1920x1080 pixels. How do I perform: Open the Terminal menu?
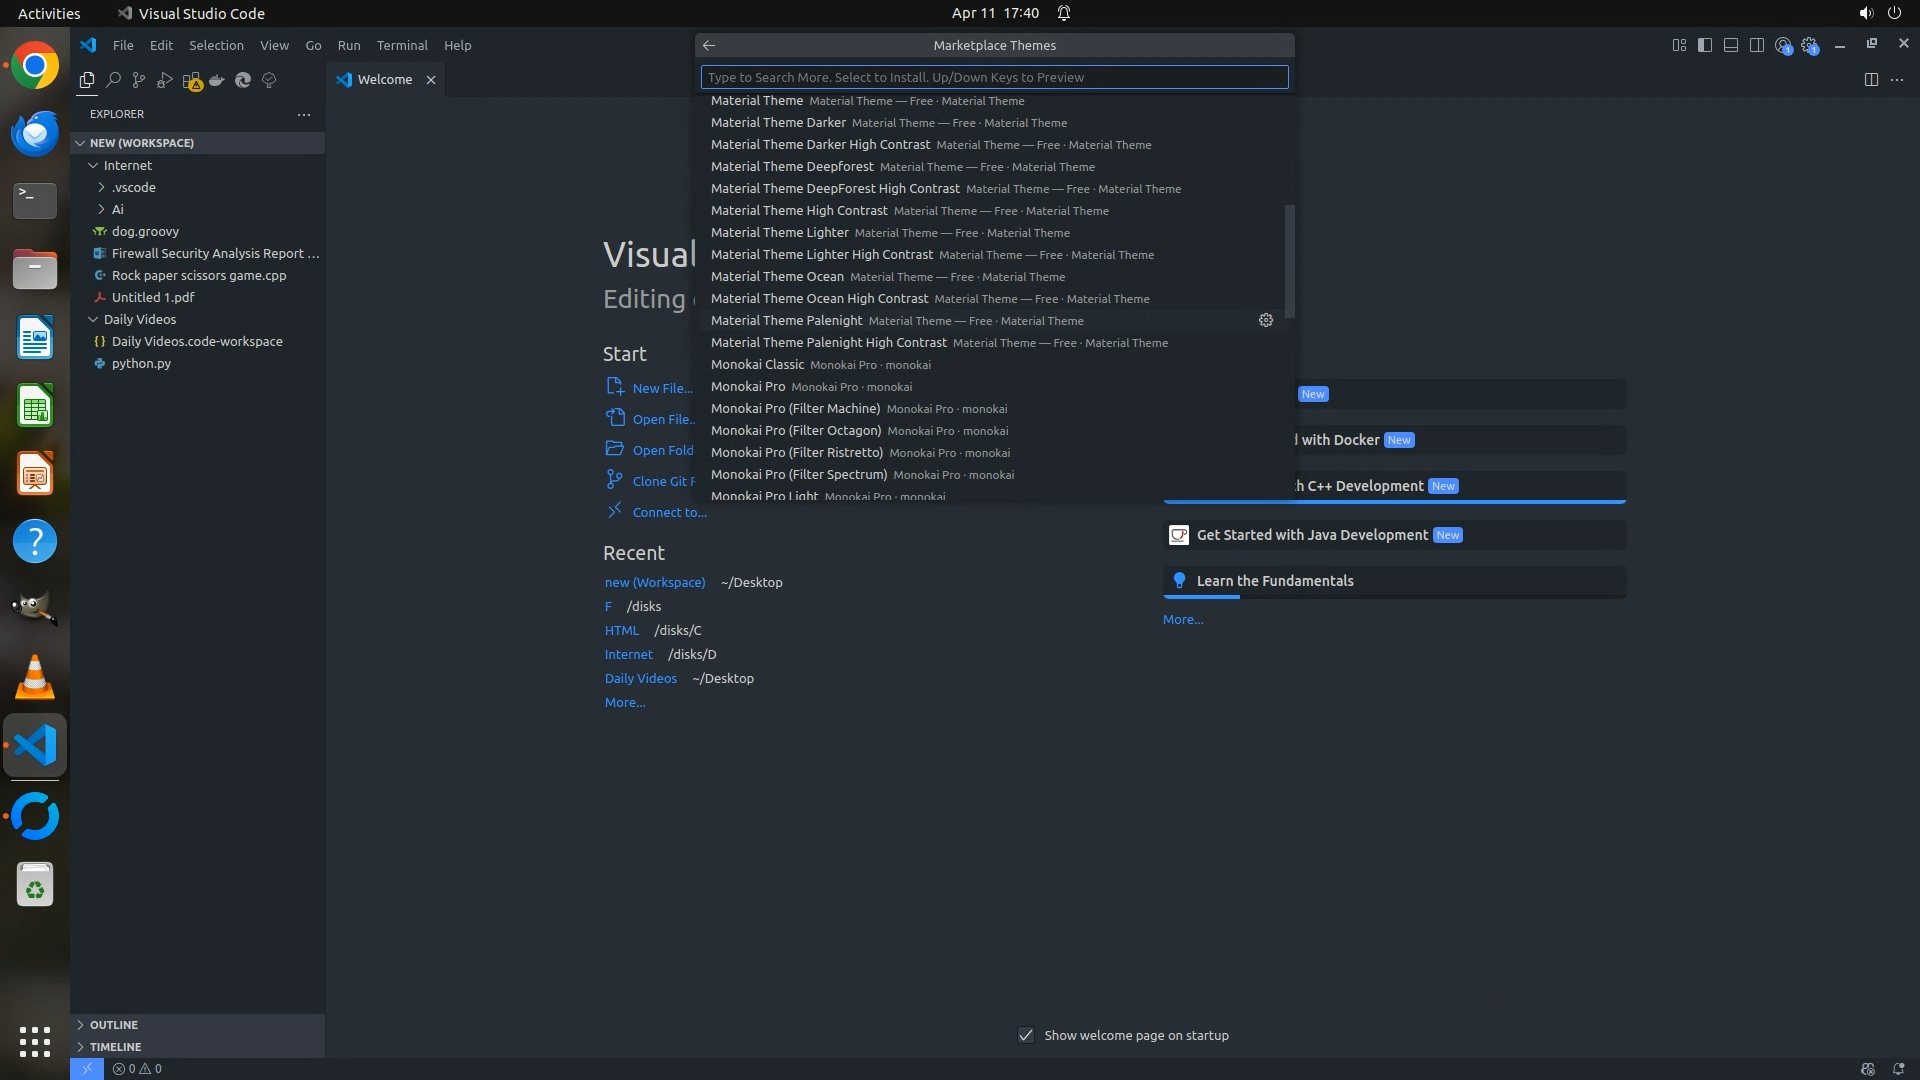[x=402, y=45]
